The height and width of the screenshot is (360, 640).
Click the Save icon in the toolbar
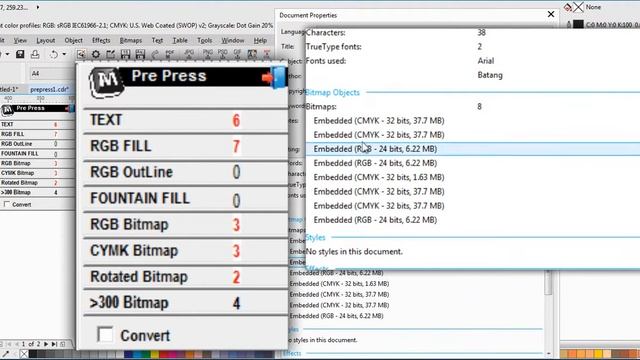point(20,54)
